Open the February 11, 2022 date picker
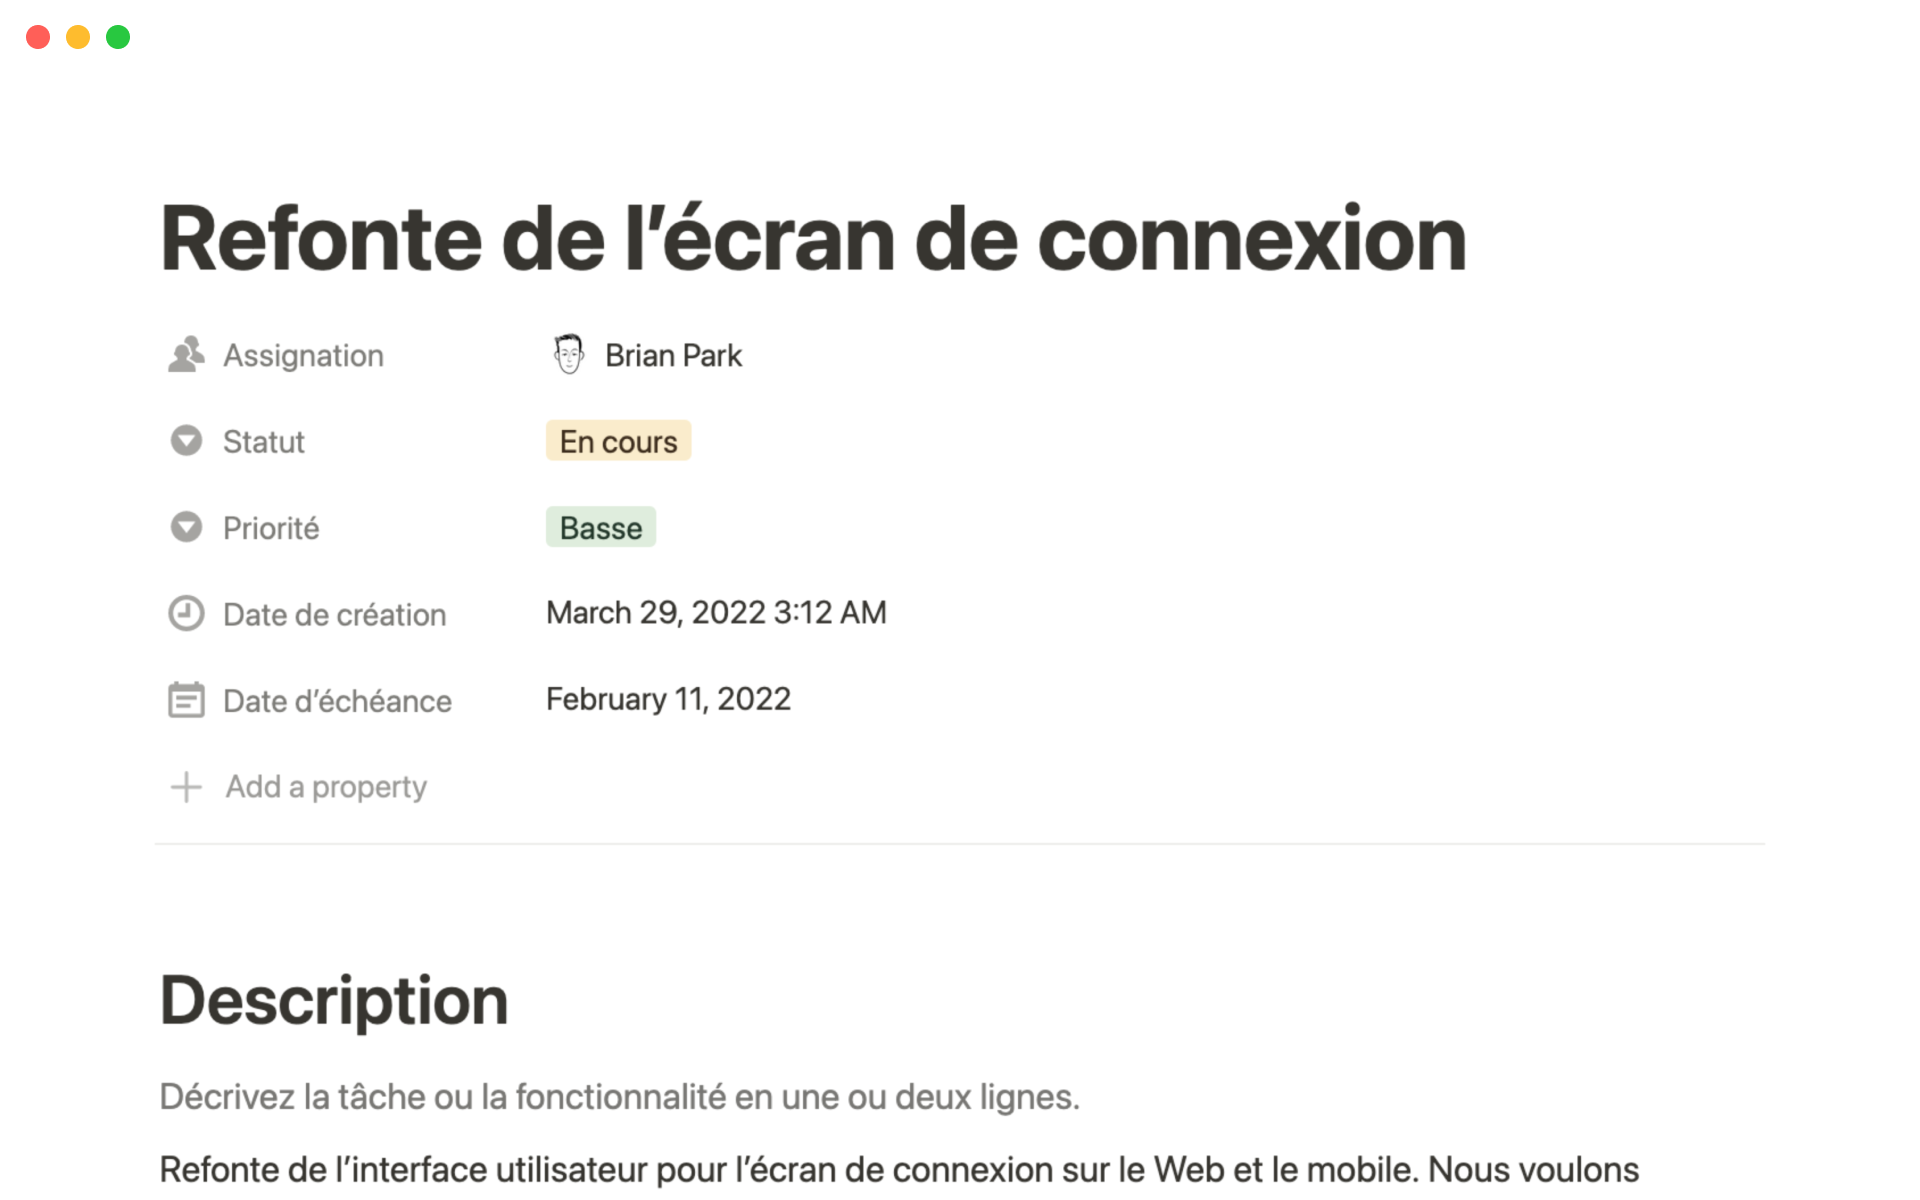Viewport: 1920px width, 1200px height. [668, 699]
